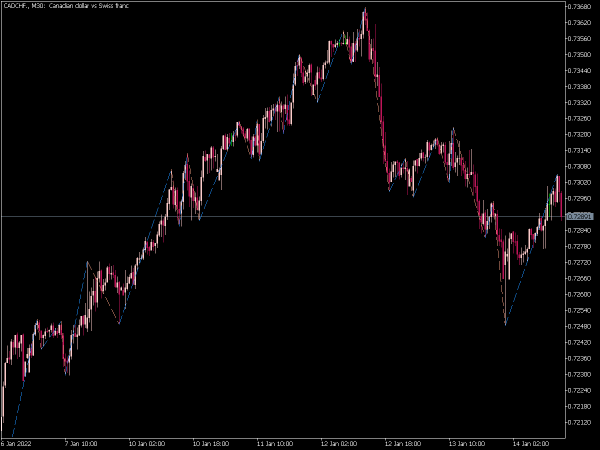Click the 10 Jan 18:00 time label
This screenshot has height=450, width=600.
click(211, 444)
